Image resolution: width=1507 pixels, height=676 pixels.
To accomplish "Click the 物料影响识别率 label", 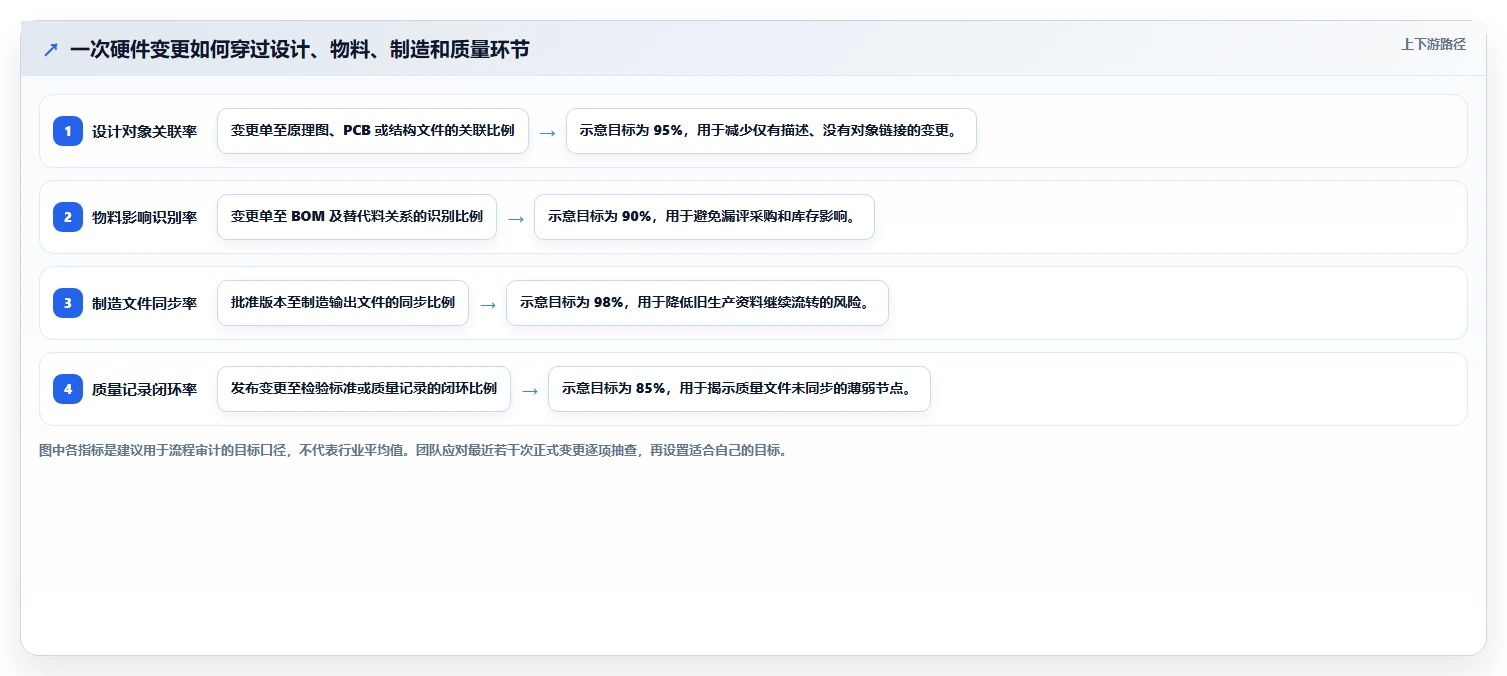I will 144,217.
